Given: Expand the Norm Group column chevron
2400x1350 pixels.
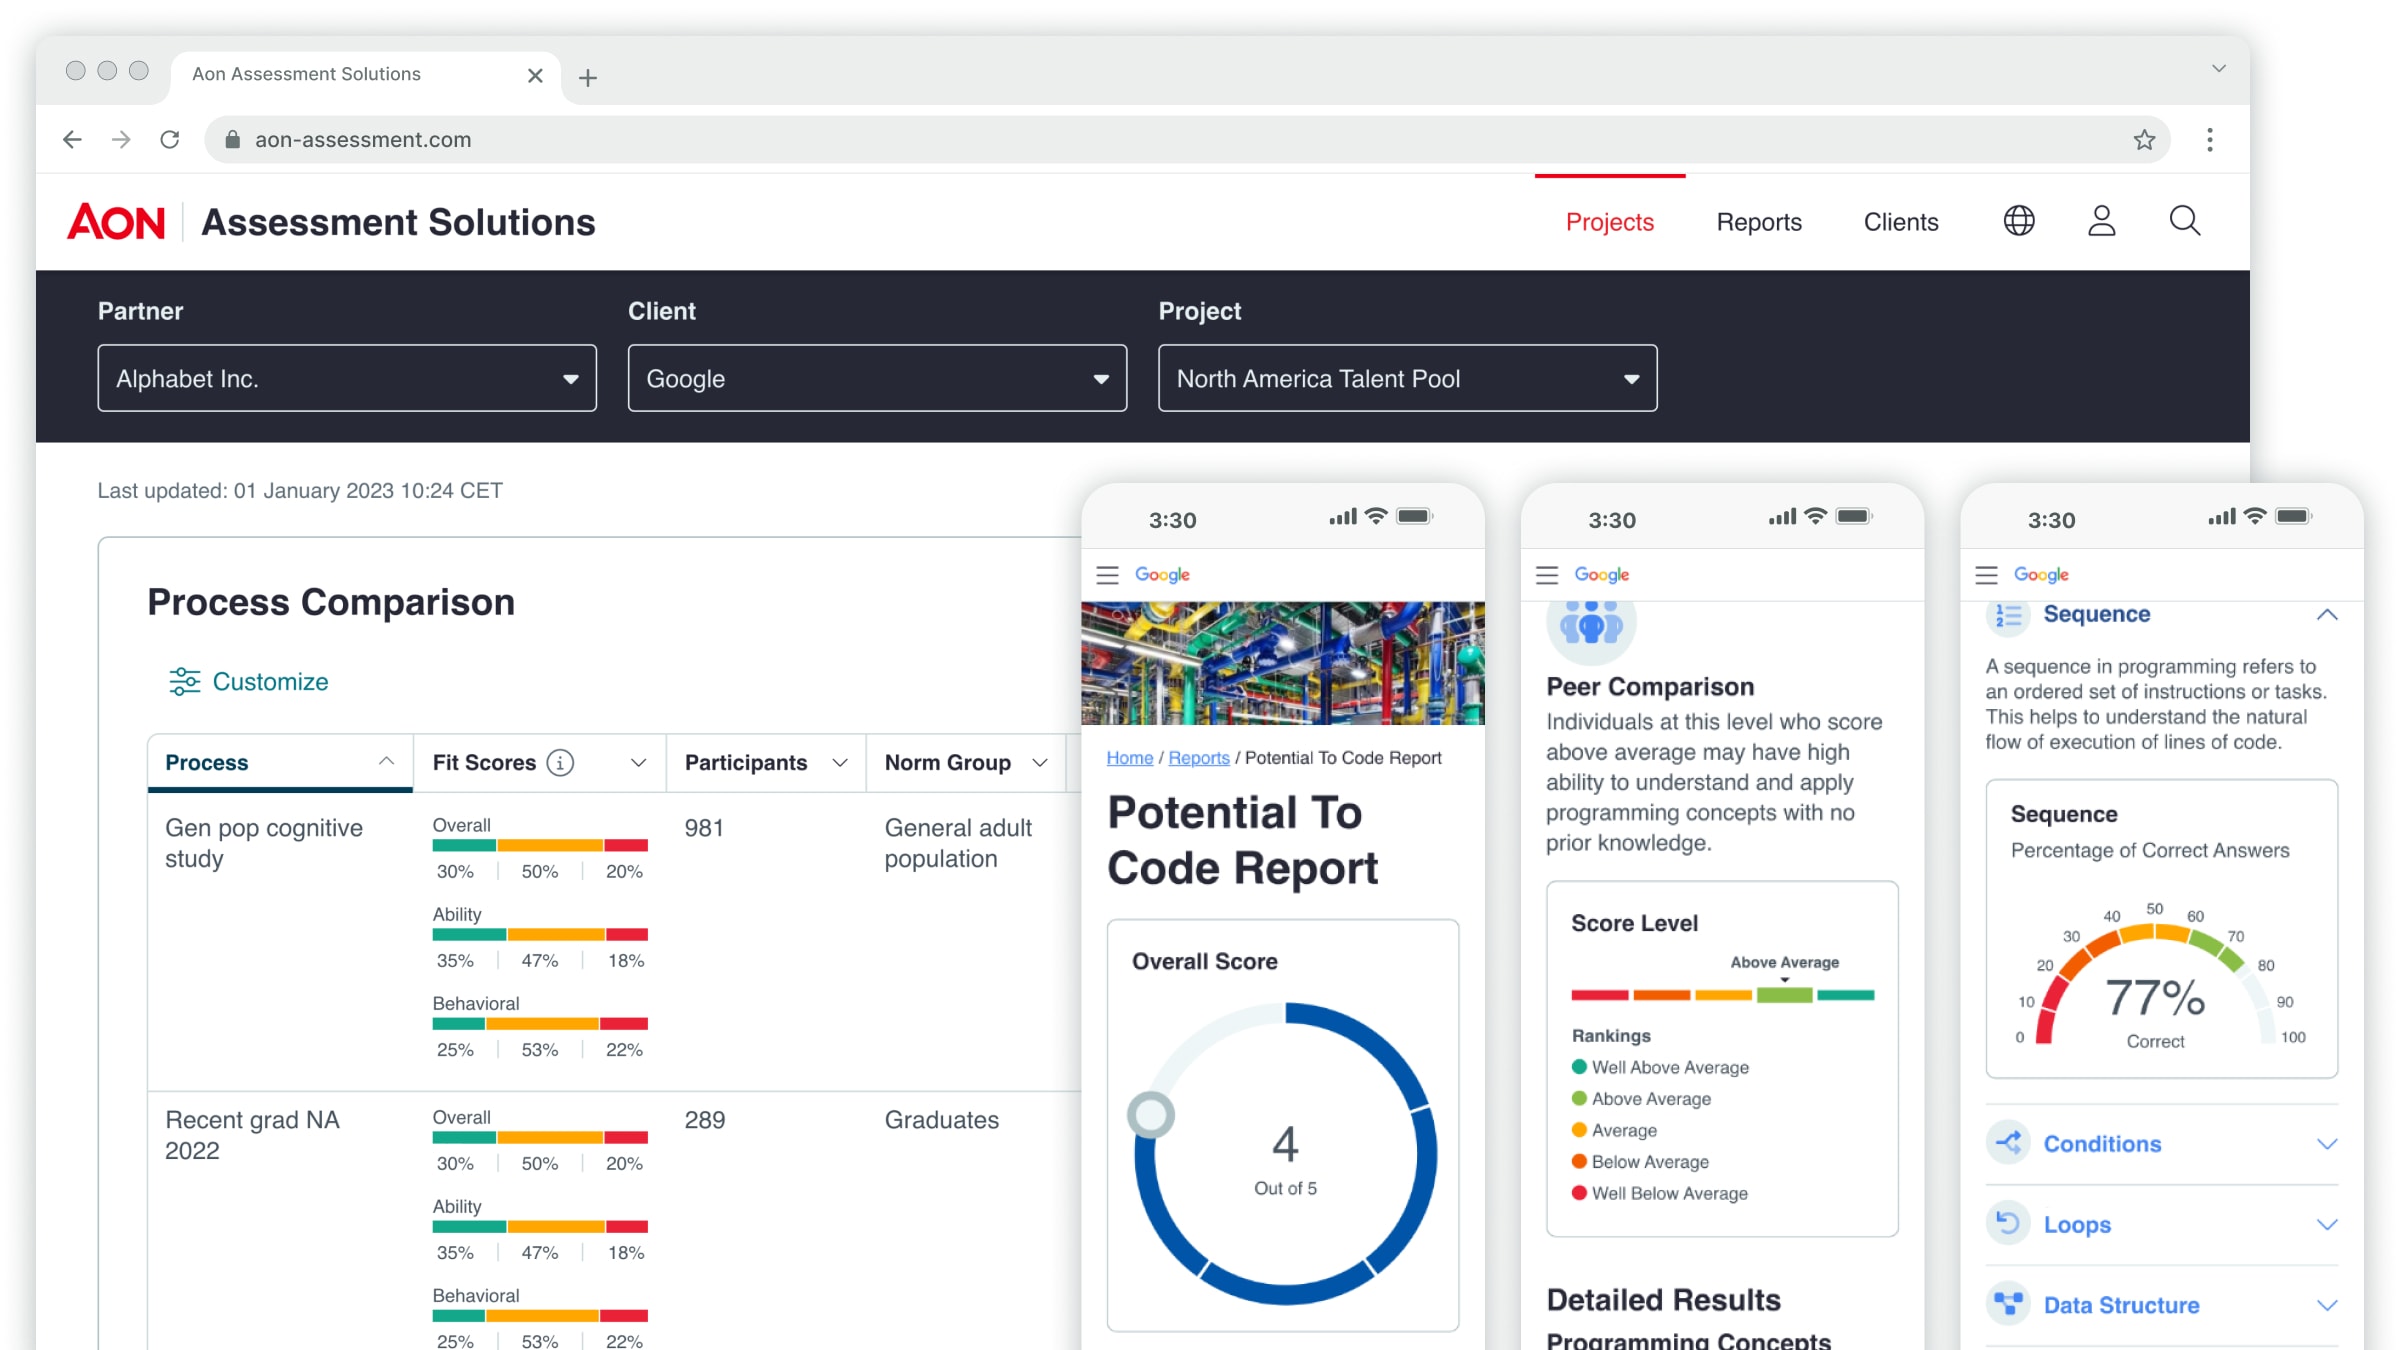Looking at the screenshot, I should coord(1040,763).
